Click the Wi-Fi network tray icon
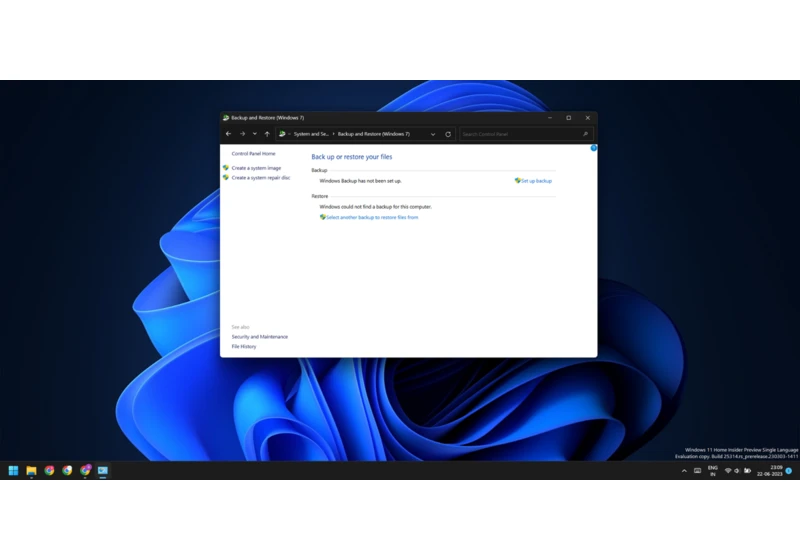 [x=728, y=471]
